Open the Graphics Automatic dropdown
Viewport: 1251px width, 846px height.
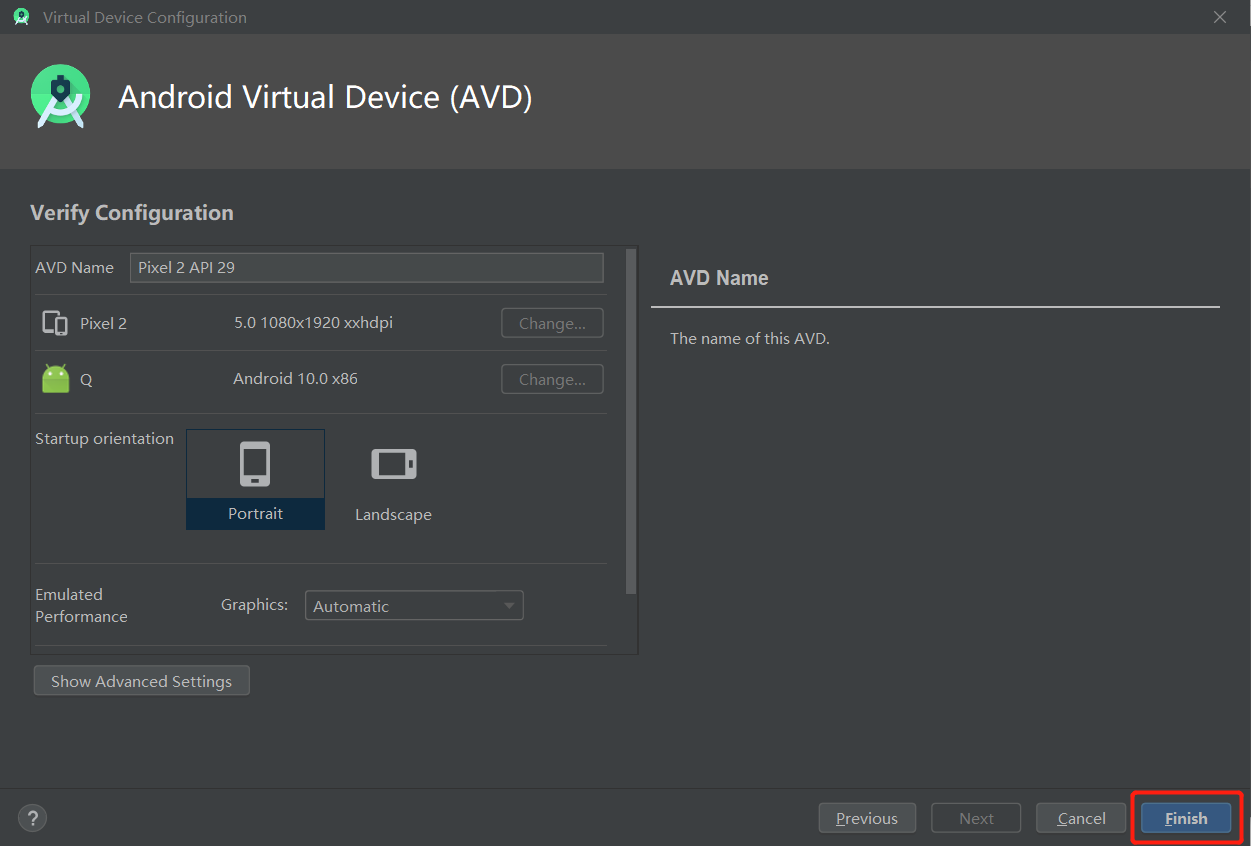coord(414,606)
